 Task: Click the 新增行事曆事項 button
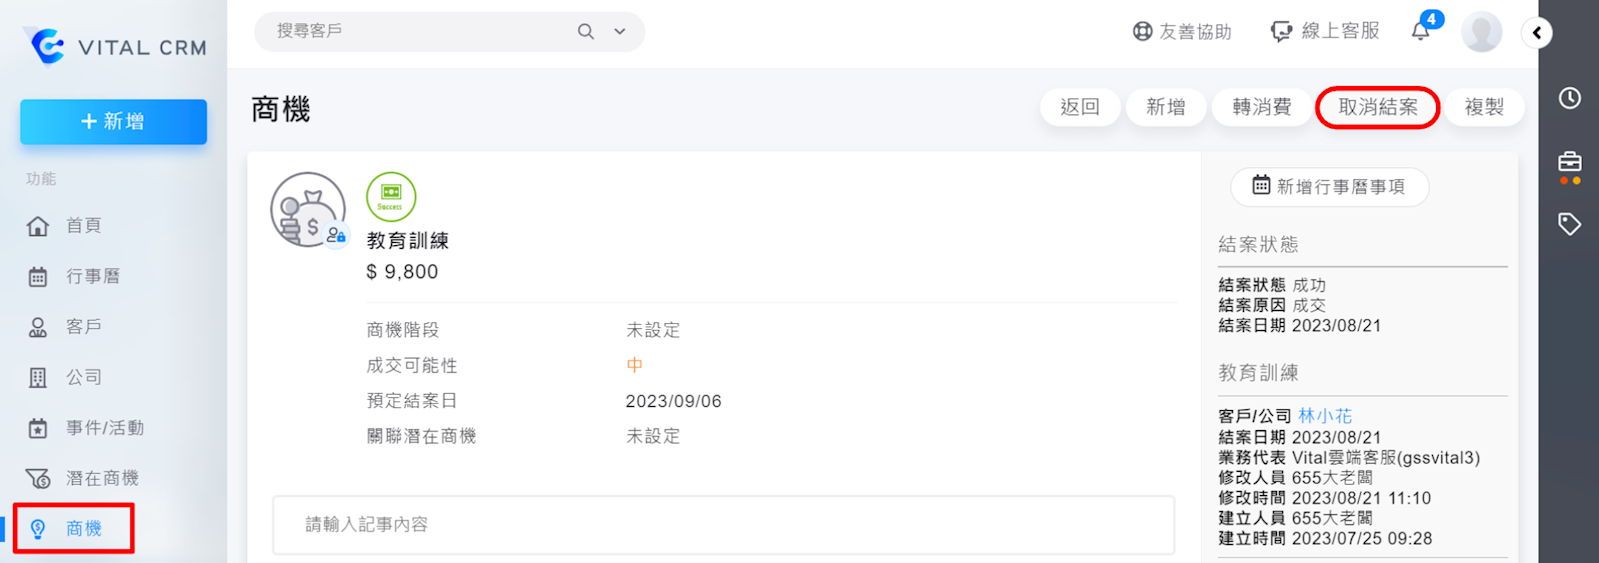tap(1329, 187)
